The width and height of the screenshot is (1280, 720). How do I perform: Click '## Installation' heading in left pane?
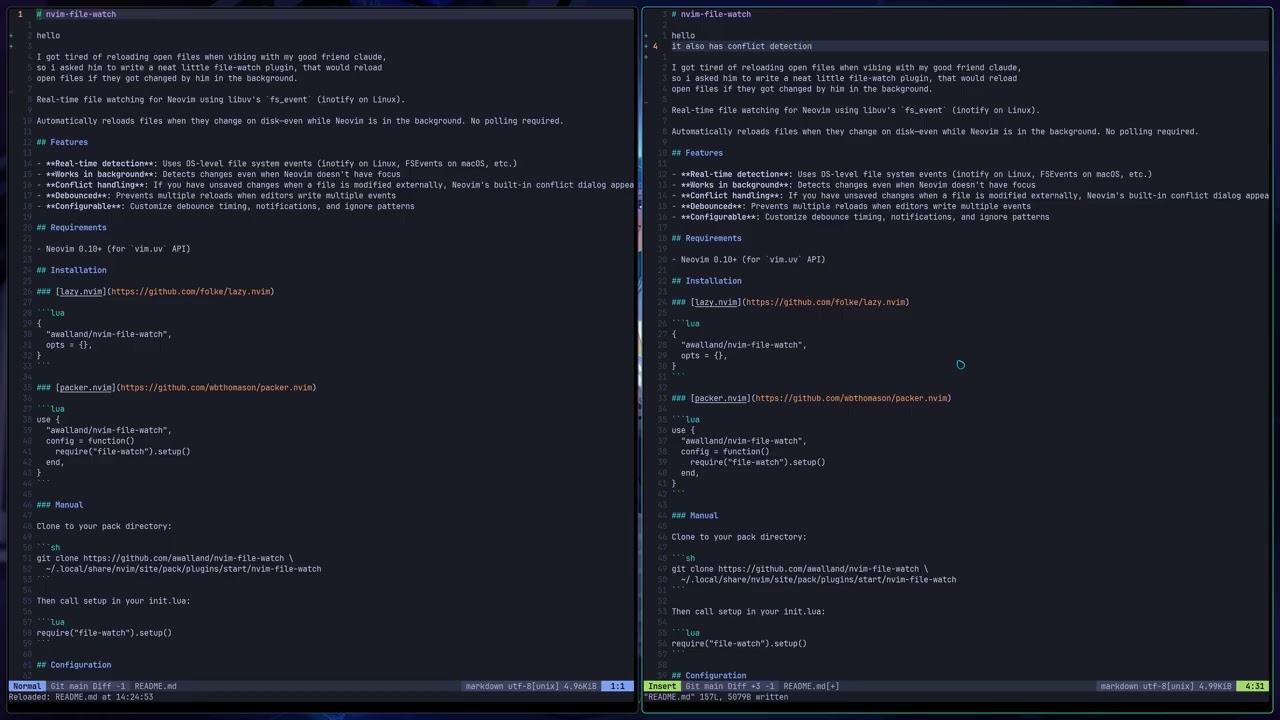[x=71, y=270]
